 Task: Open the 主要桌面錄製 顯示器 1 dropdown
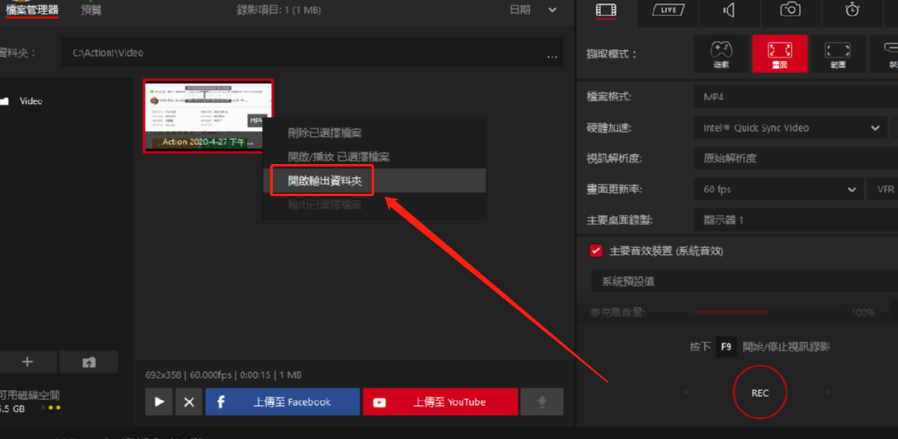click(x=795, y=220)
